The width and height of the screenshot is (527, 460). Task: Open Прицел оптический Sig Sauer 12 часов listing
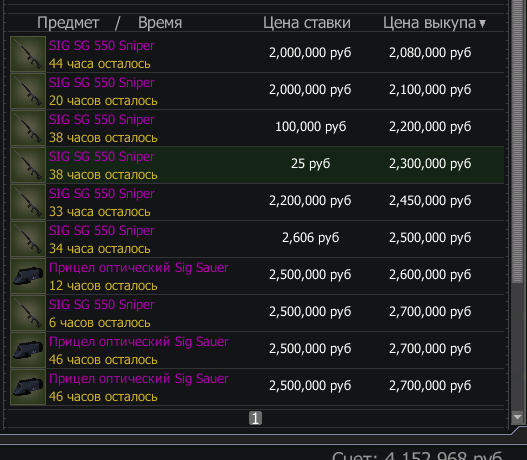(257, 276)
